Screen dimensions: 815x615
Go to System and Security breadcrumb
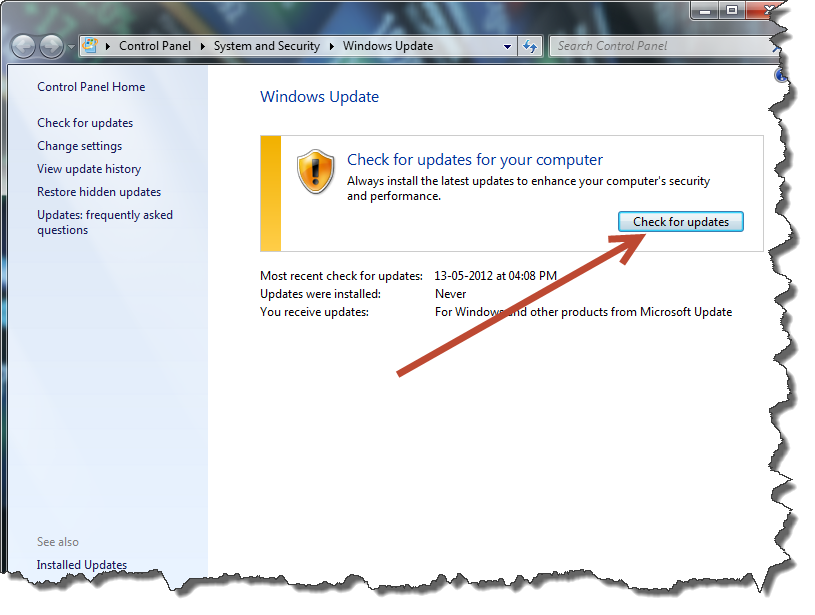267,46
